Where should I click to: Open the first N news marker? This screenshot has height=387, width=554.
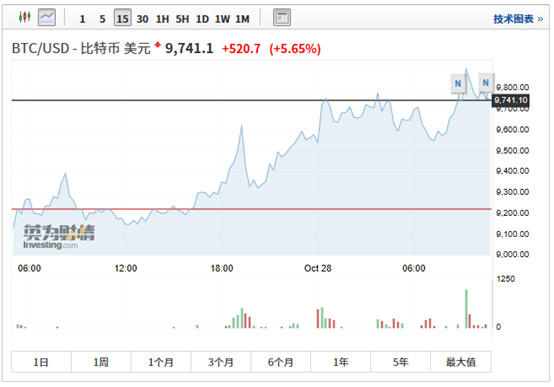(458, 84)
